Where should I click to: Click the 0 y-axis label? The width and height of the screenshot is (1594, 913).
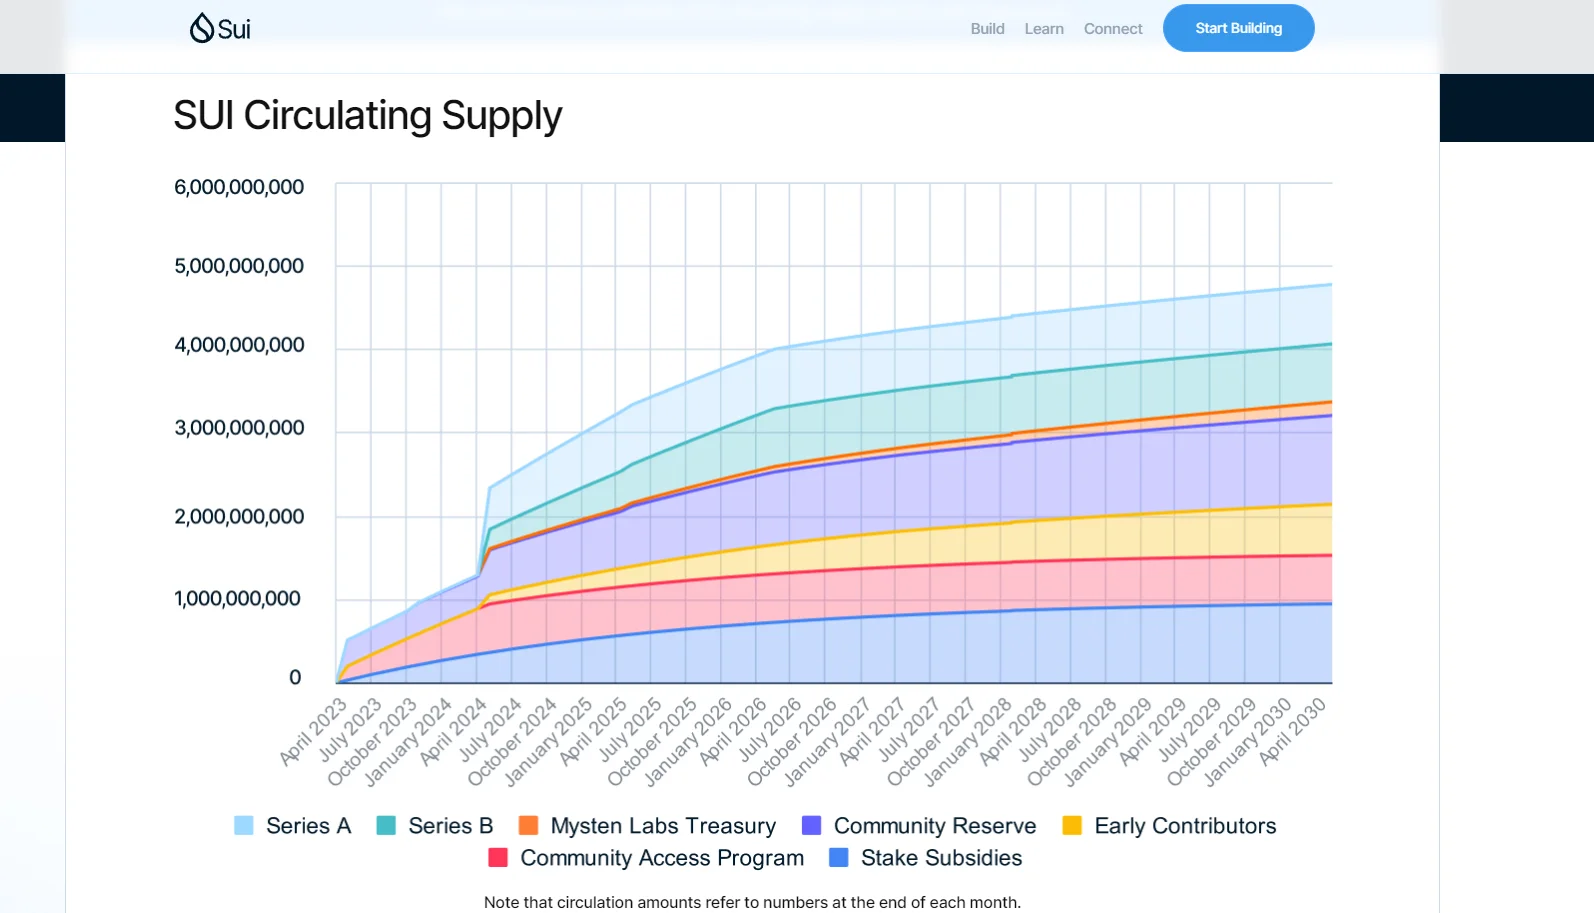[295, 678]
